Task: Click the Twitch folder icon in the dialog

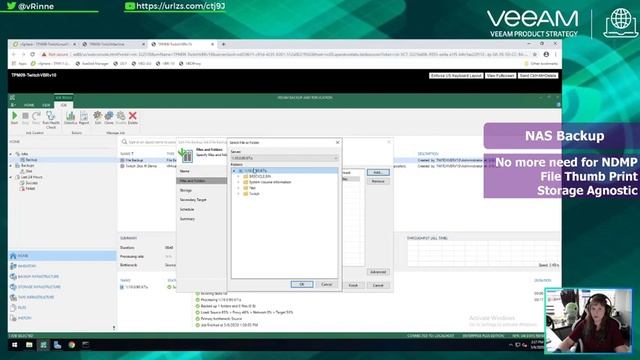Action: tap(246, 193)
